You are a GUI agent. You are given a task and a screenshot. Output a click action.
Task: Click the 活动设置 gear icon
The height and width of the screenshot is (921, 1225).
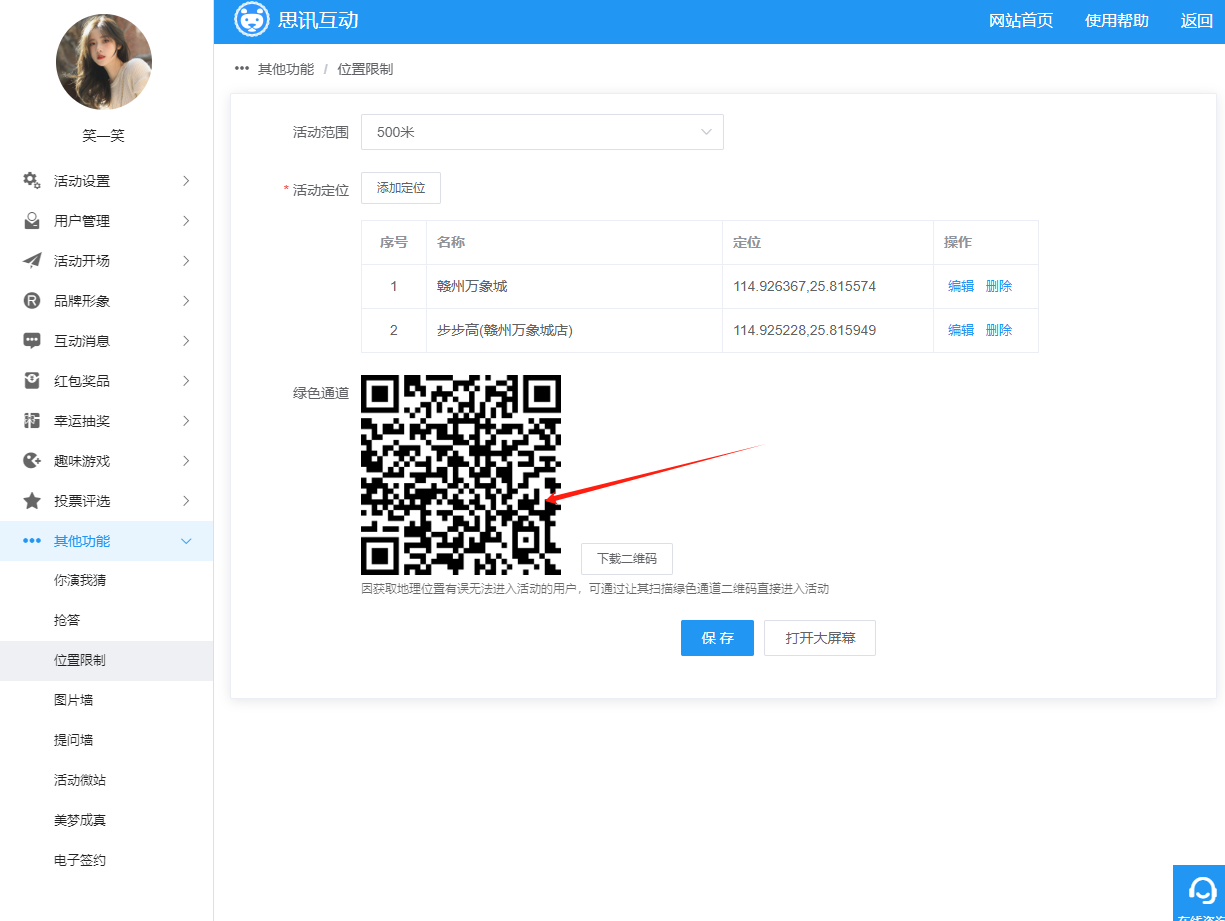click(31, 181)
